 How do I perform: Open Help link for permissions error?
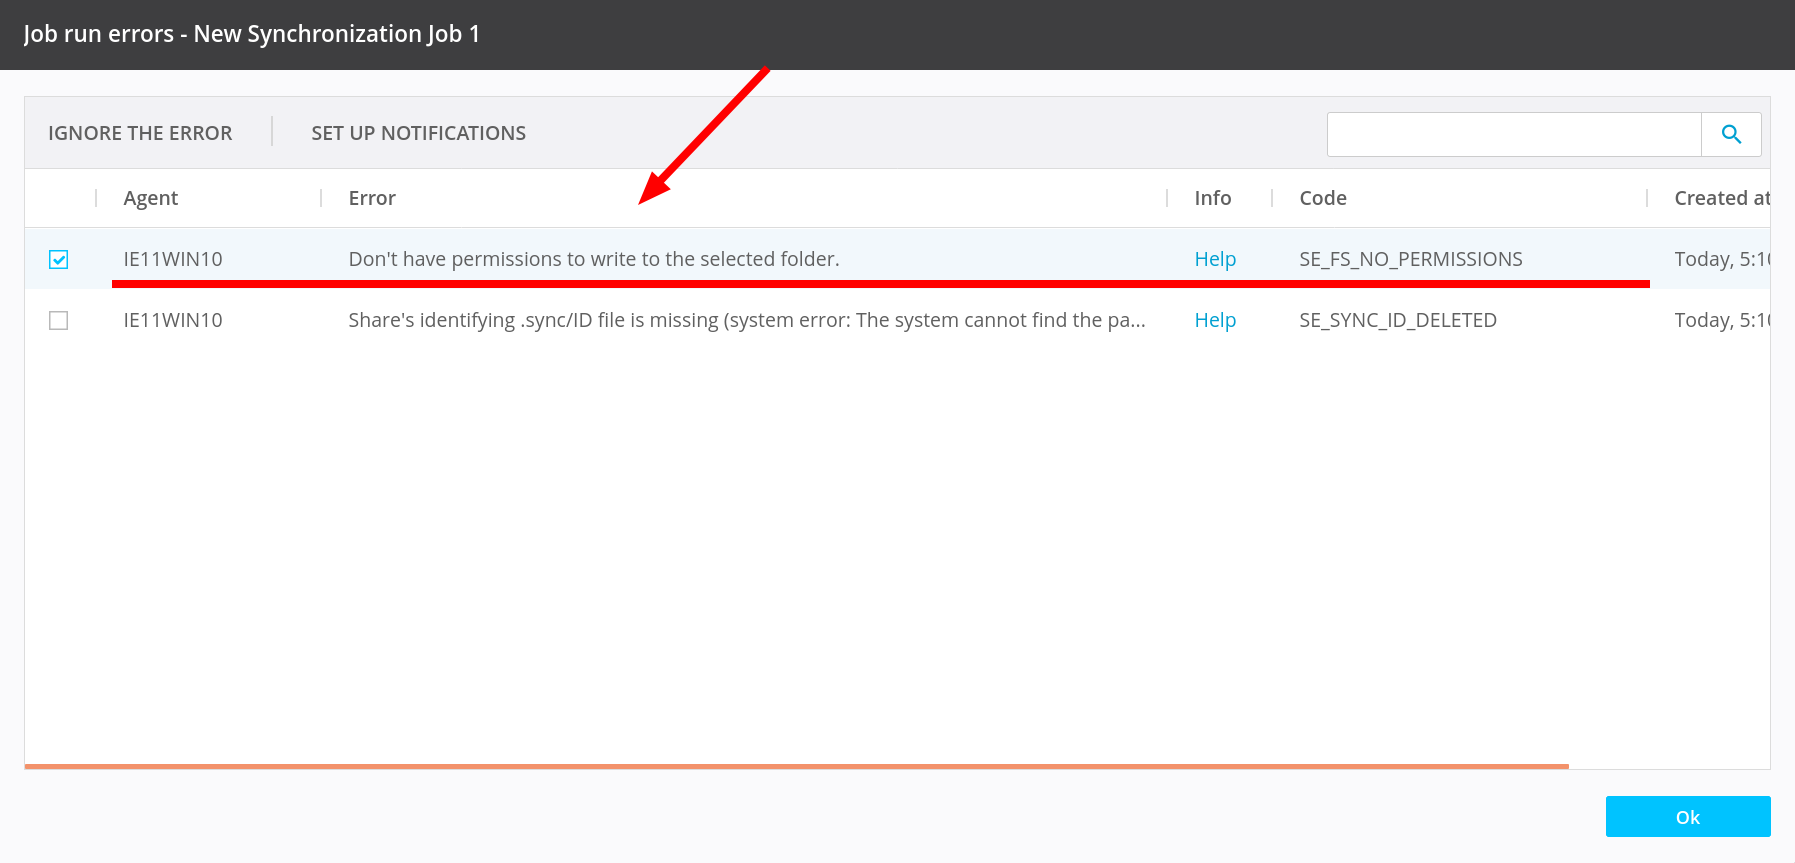(1215, 259)
